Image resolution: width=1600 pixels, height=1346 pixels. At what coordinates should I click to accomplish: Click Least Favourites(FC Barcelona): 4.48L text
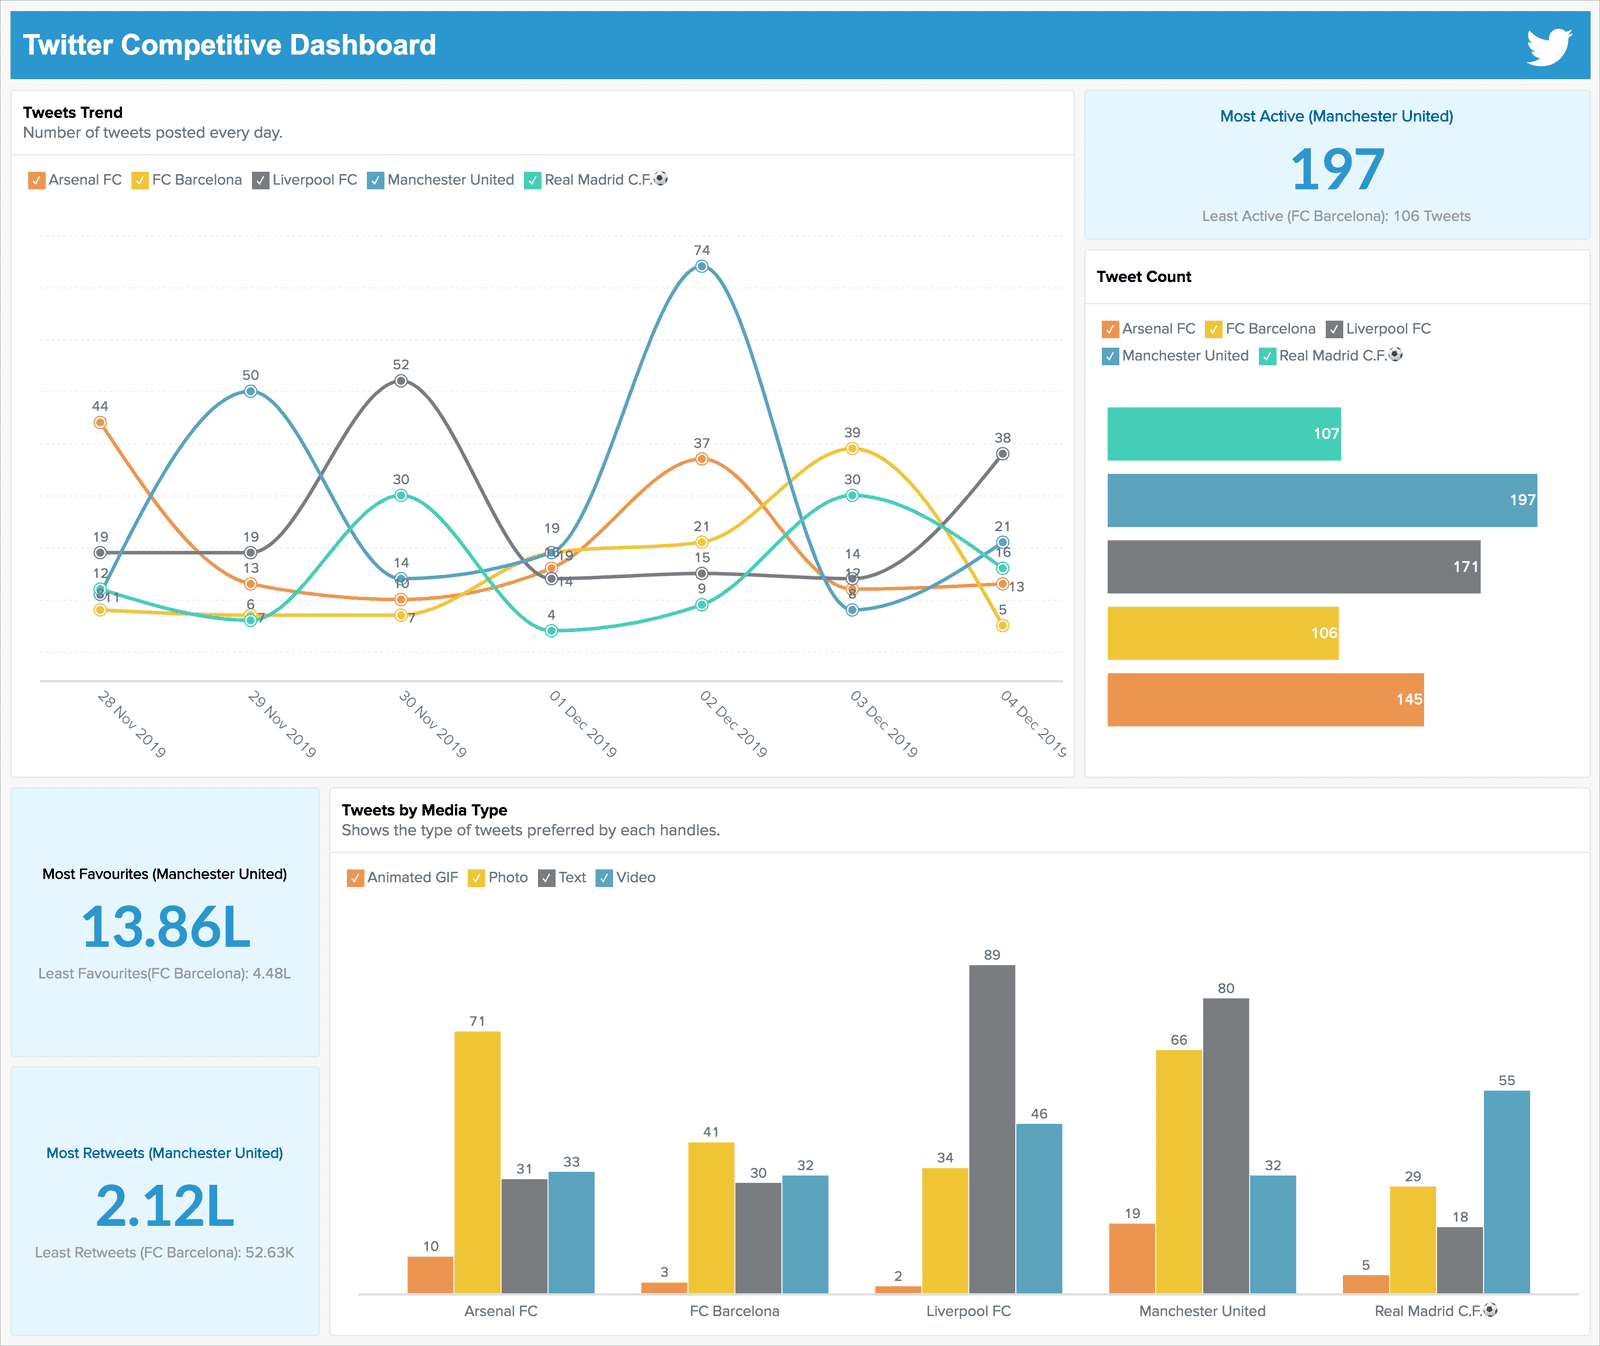[x=164, y=974]
